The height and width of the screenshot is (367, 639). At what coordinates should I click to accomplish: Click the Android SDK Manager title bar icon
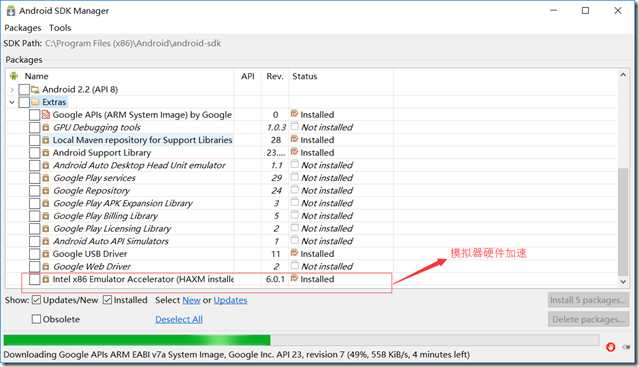tap(11, 11)
